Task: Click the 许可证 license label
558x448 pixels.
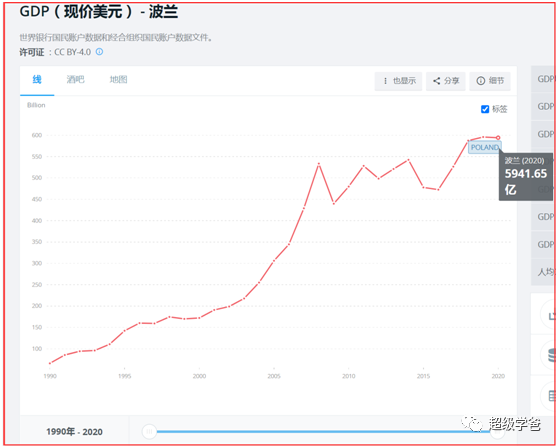Action: click(32, 52)
